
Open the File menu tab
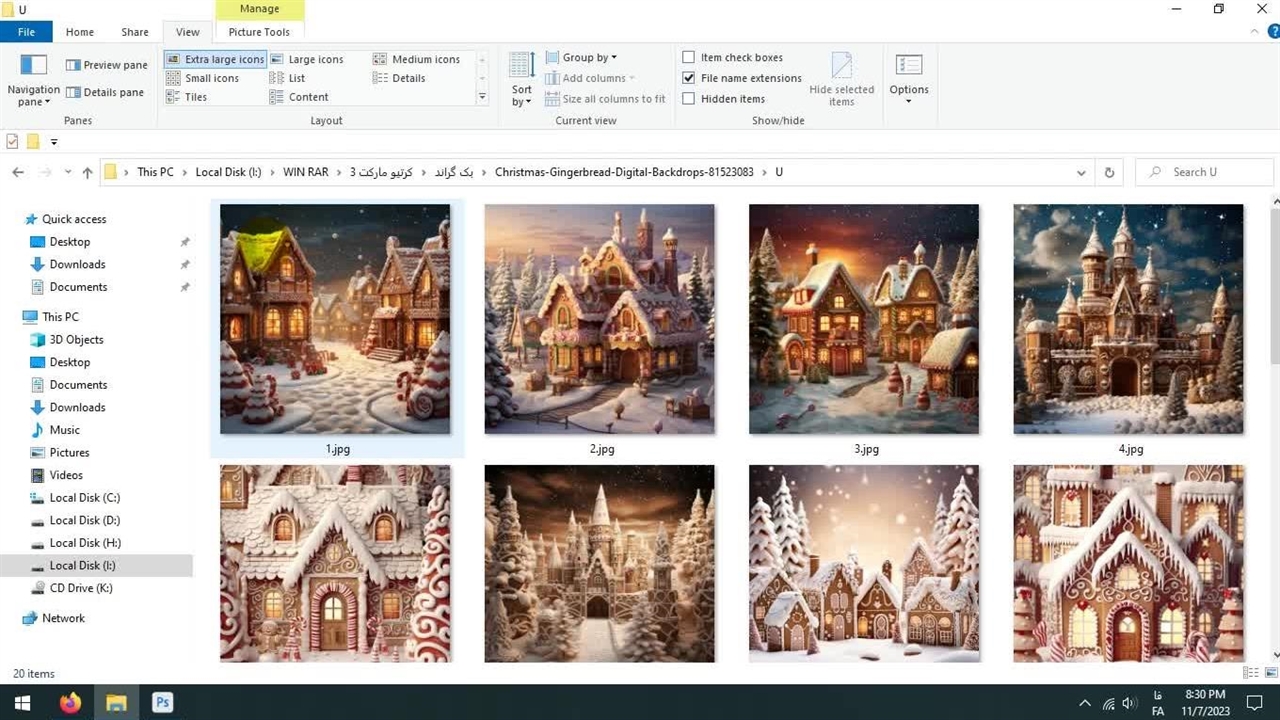26,32
